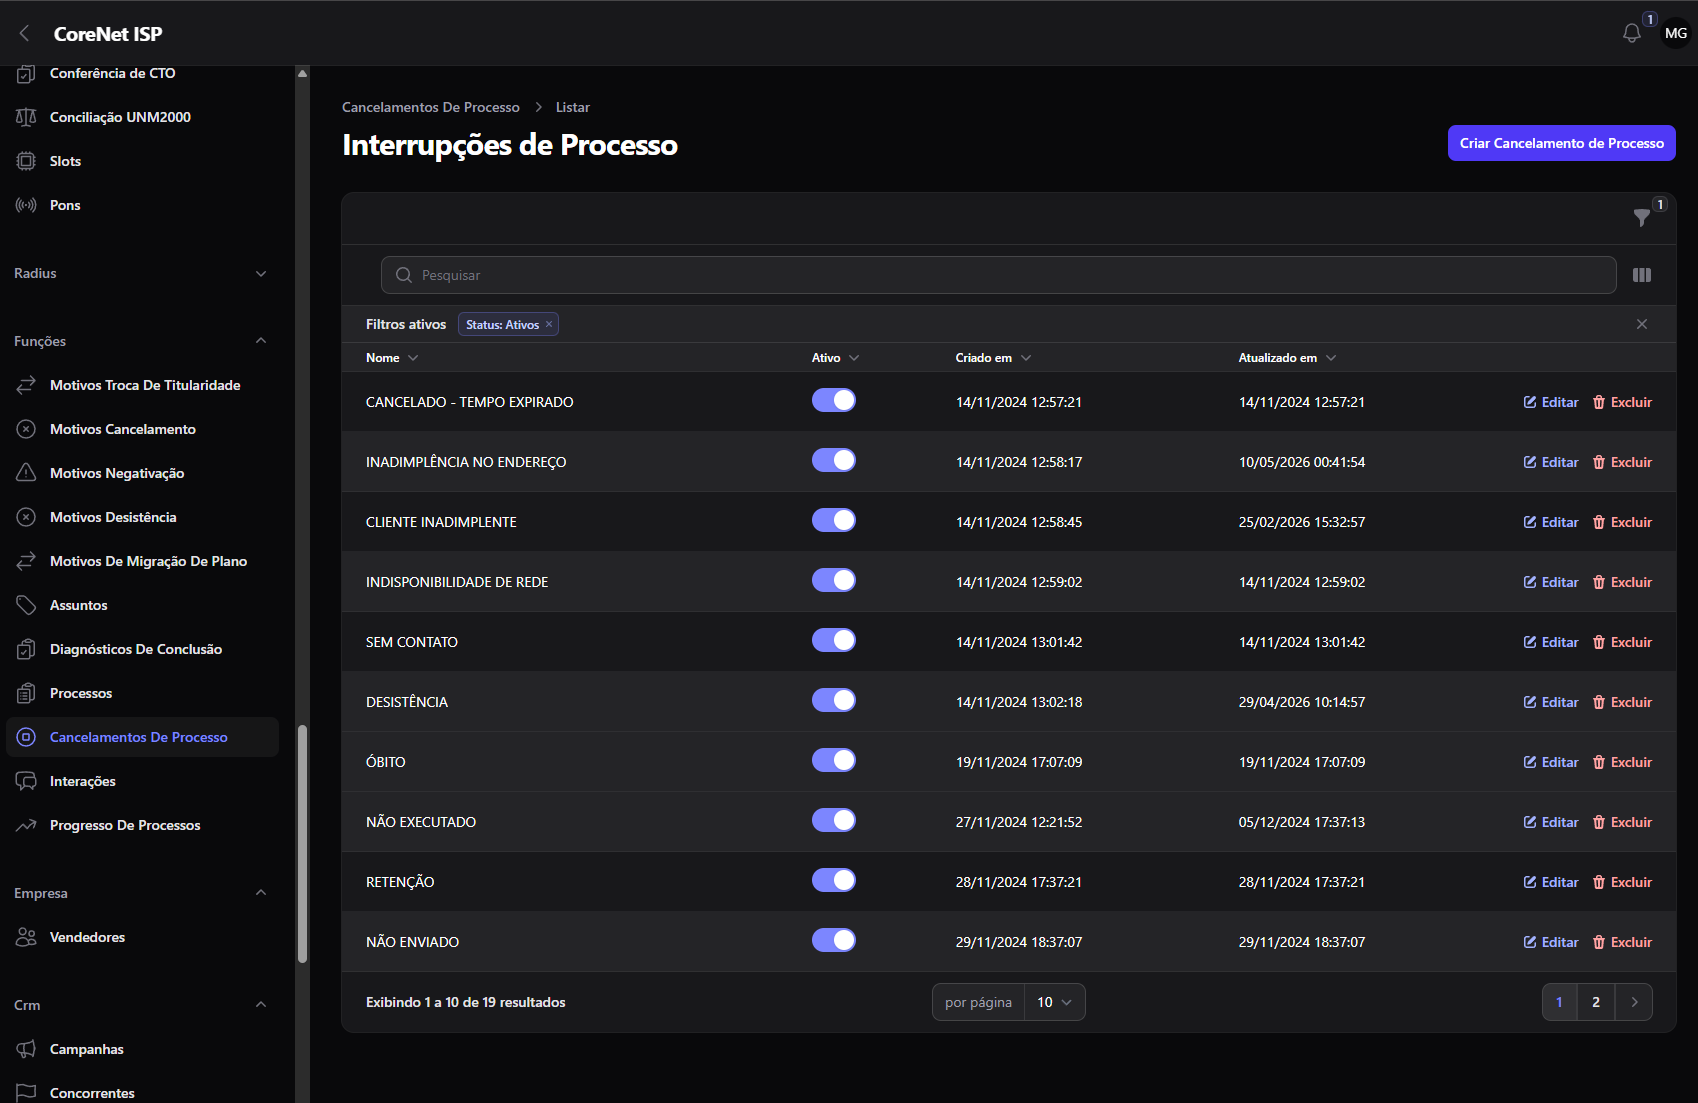1698x1103 pixels.
Task: Open the column visibility toggle icon
Action: pyautogui.click(x=1642, y=275)
